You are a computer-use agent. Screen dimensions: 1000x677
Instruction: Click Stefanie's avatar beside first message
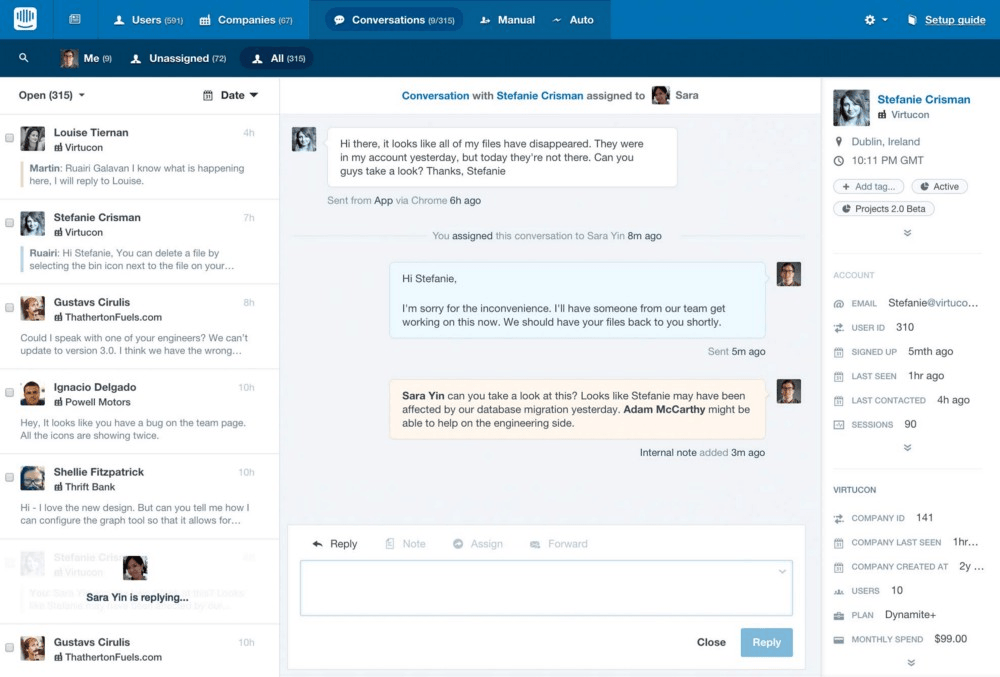(304, 139)
